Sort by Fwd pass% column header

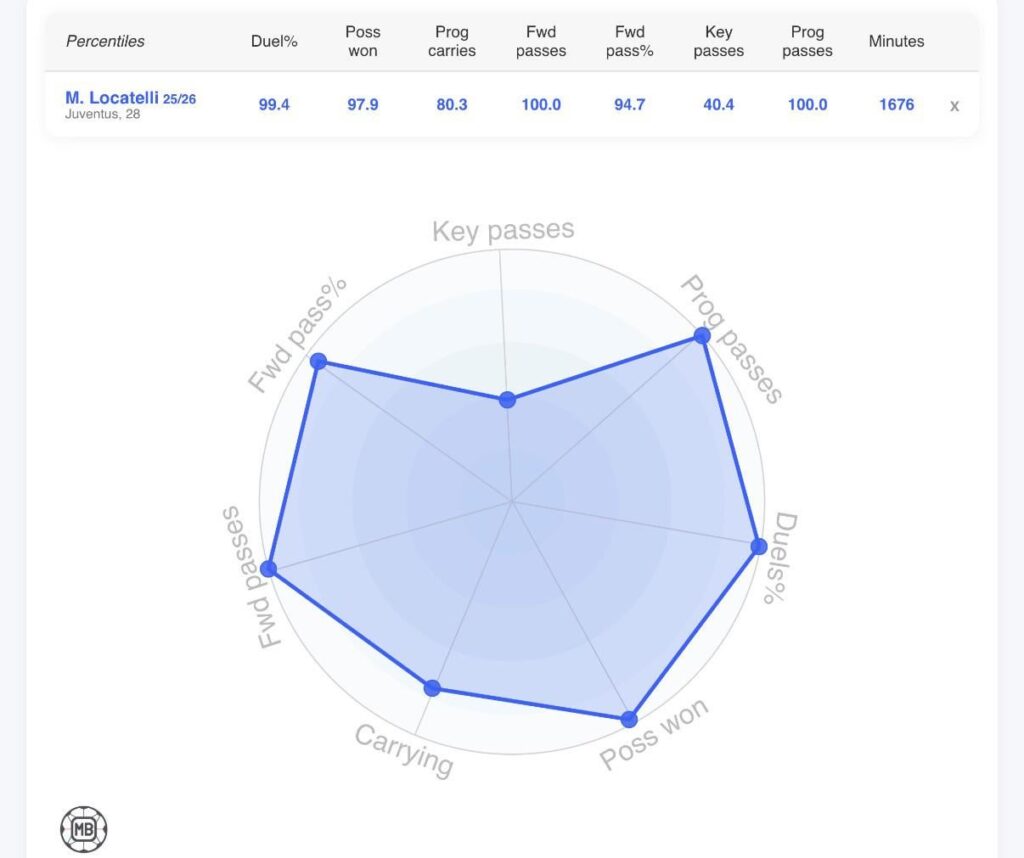pyautogui.click(x=630, y=41)
